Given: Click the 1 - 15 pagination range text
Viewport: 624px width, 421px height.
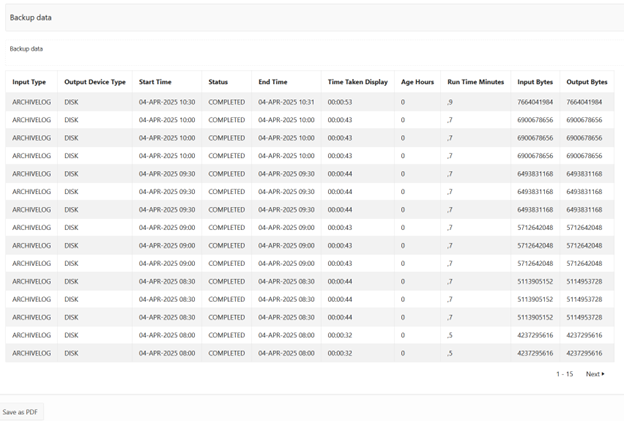Looking at the screenshot, I should [x=564, y=374].
